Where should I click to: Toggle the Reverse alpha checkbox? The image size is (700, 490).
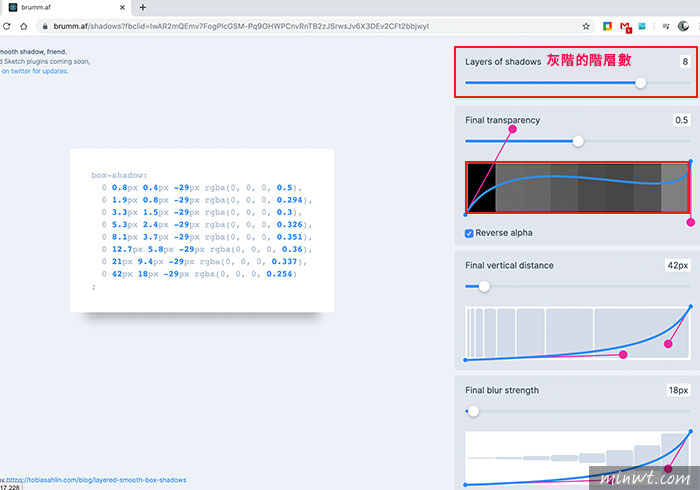coord(469,233)
